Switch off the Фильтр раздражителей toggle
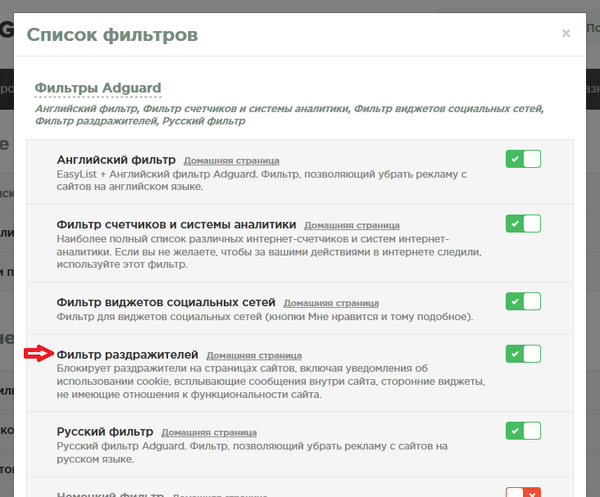The width and height of the screenshot is (600, 497). click(x=523, y=353)
